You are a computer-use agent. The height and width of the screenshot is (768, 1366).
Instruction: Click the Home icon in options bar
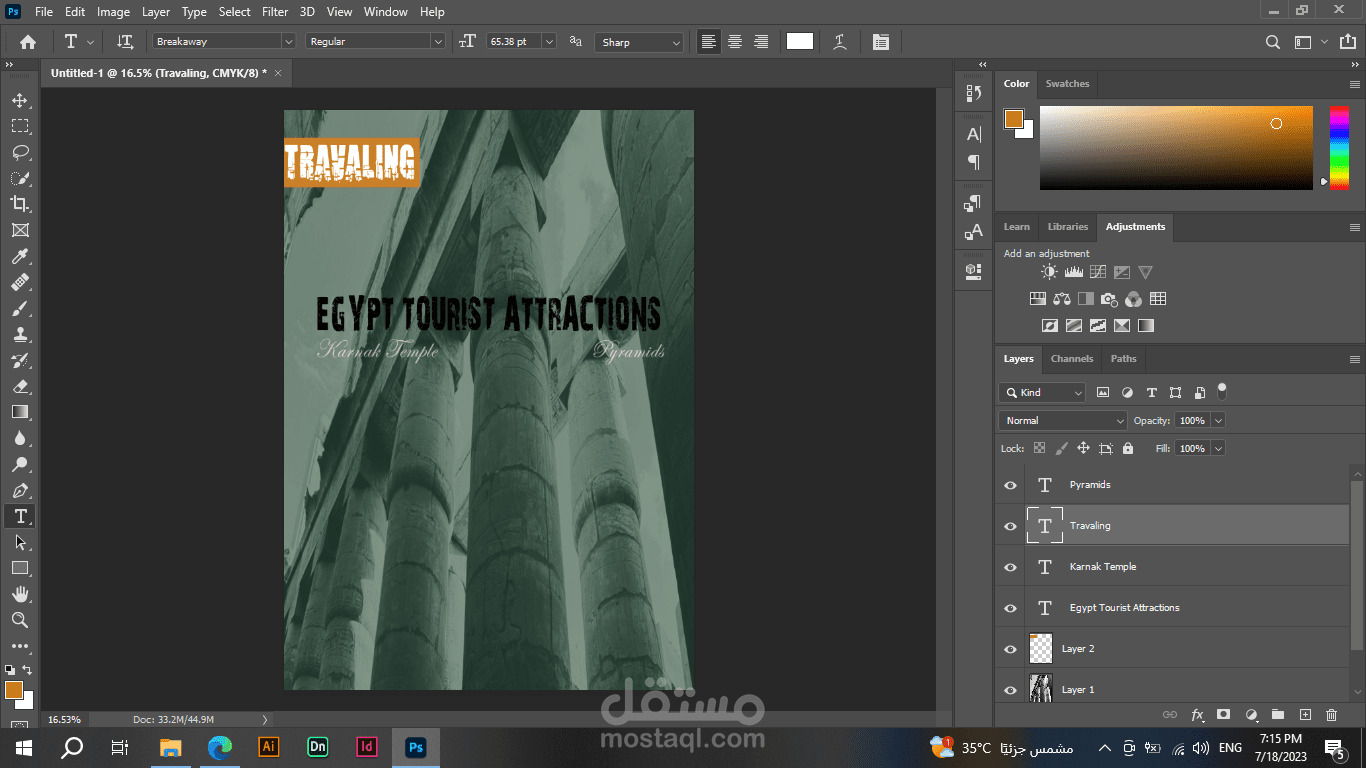[28, 42]
